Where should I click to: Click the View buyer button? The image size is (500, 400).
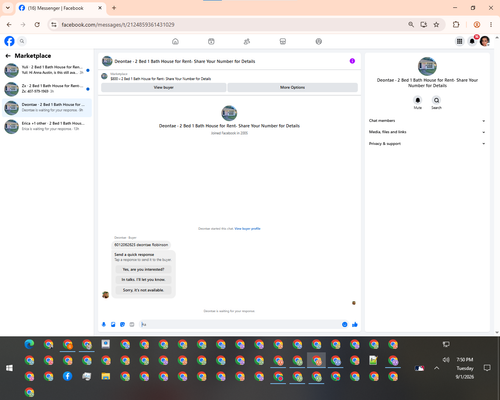point(164,87)
